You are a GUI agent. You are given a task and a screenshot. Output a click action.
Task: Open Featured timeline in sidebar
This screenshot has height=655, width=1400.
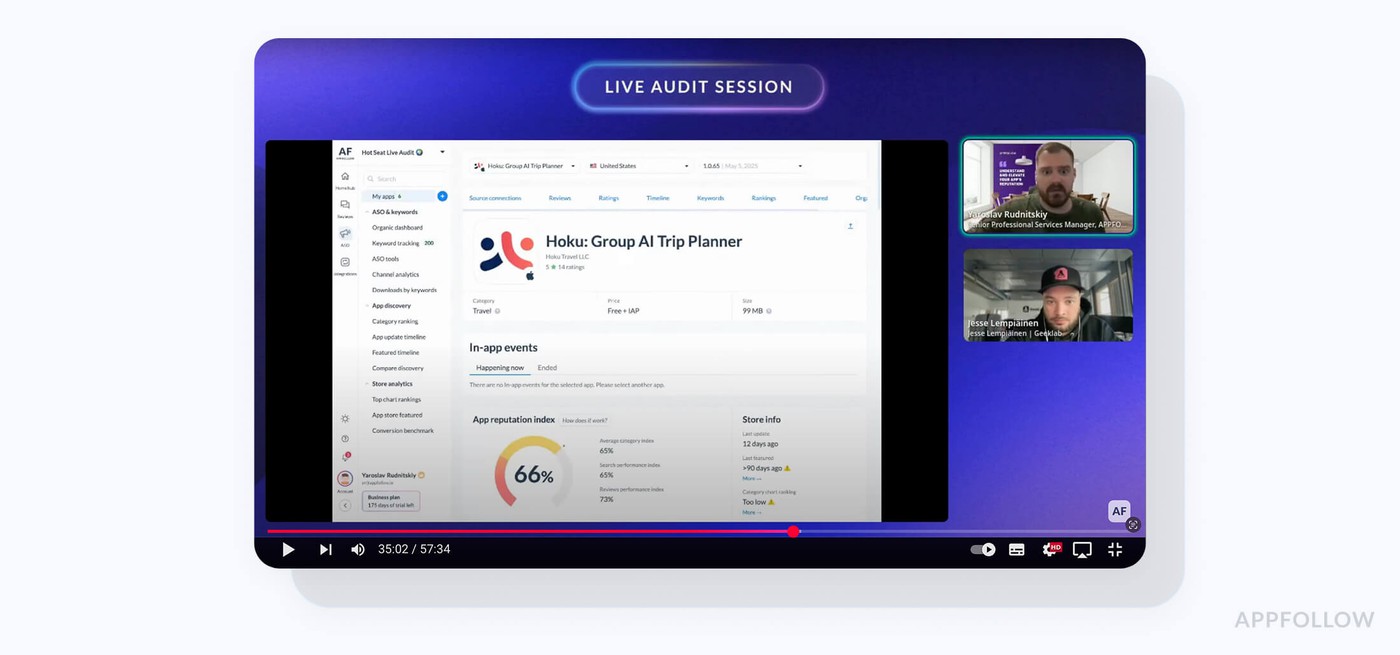pyautogui.click(x=395, y=352)
